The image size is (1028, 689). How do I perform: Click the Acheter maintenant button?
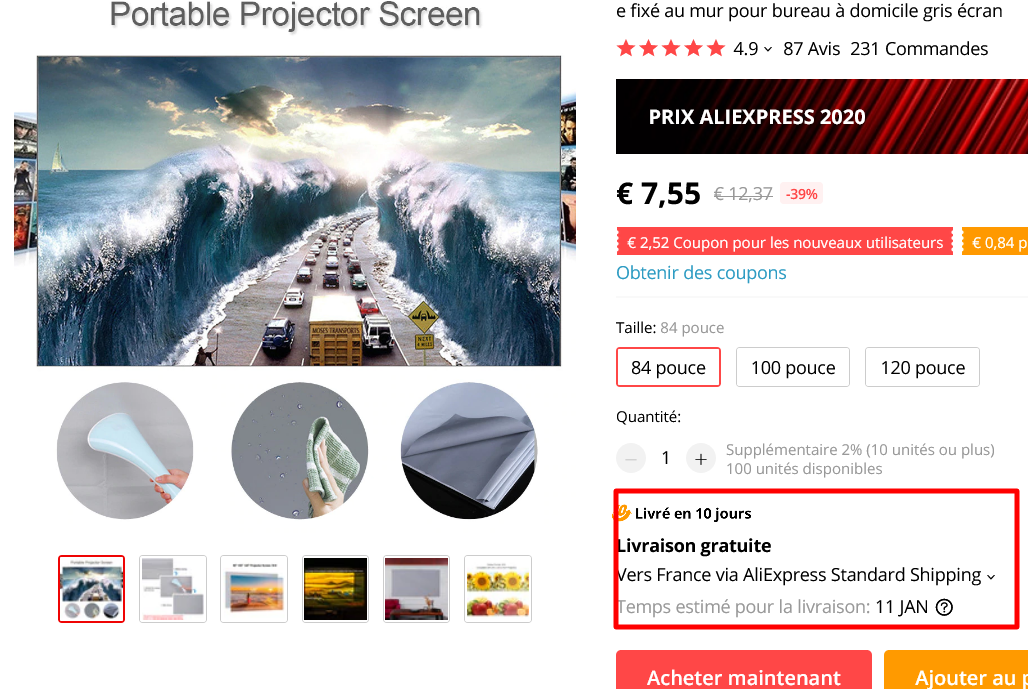click(743, 670)
